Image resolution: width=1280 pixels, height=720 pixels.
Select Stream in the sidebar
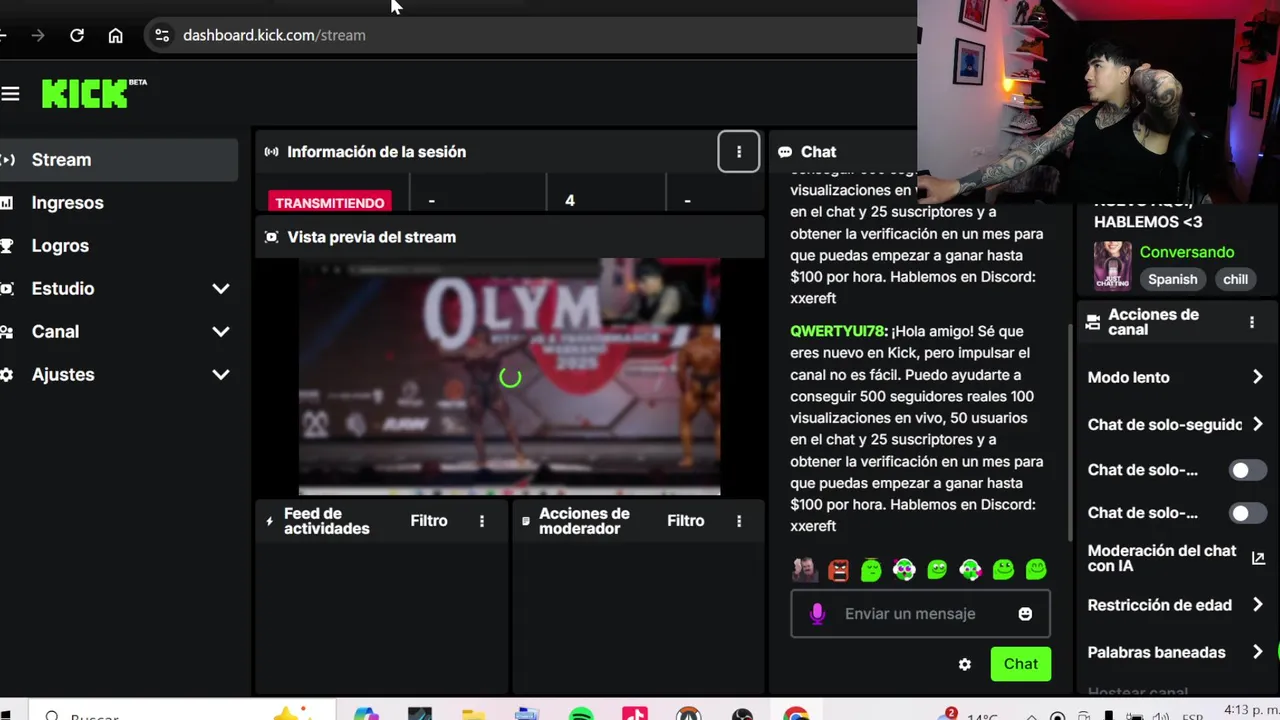coord(117,160)
